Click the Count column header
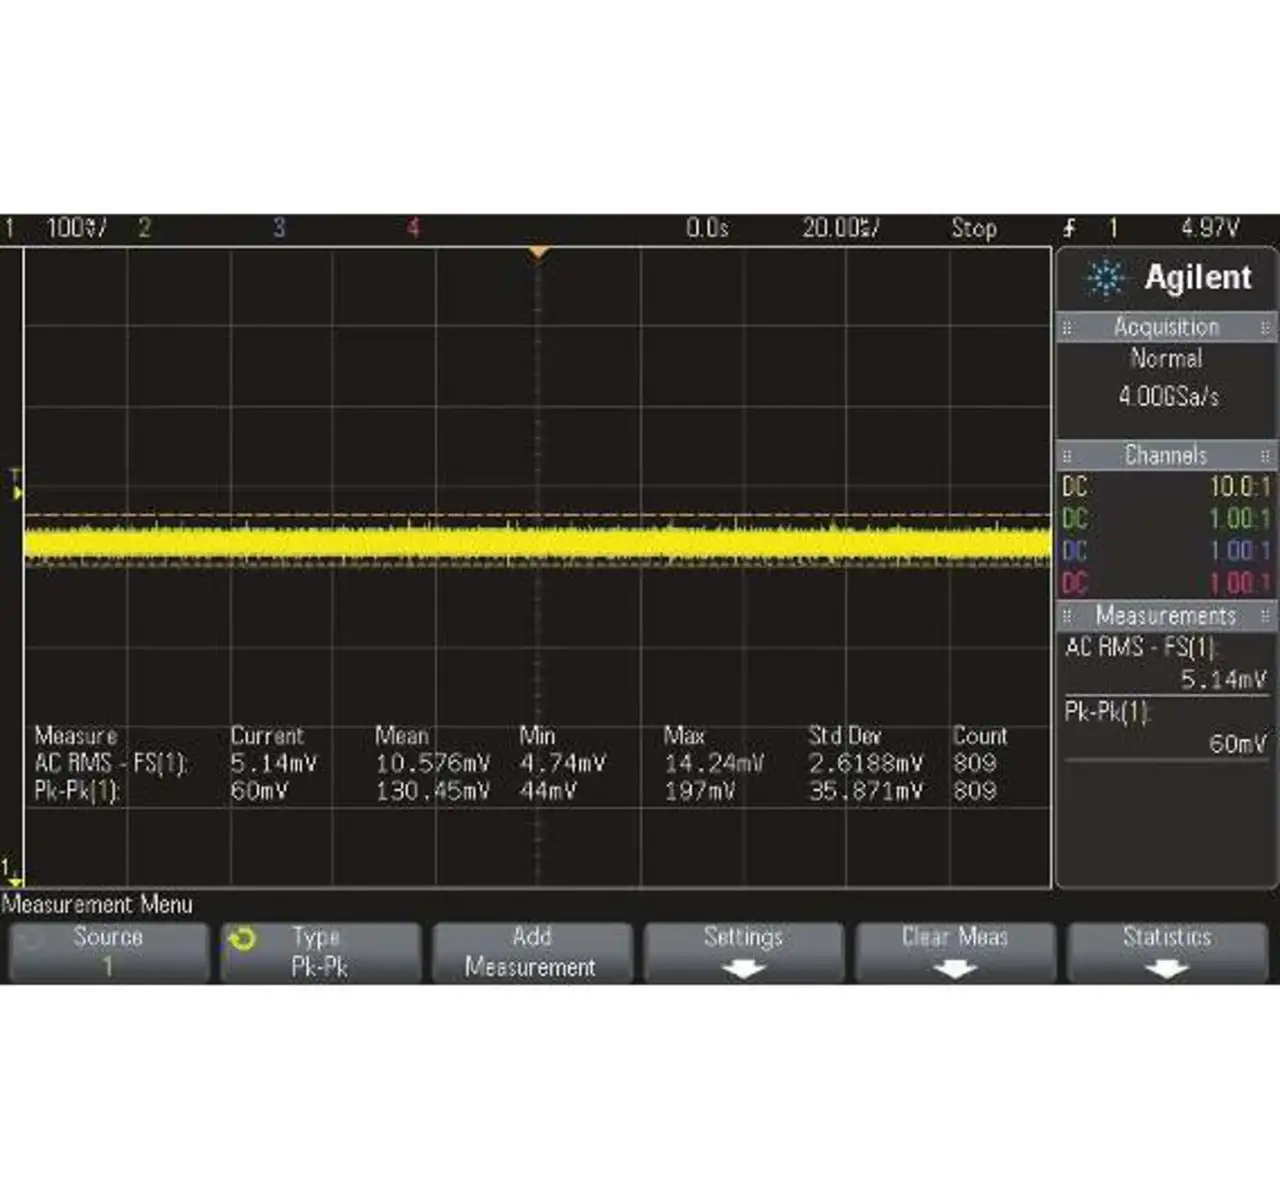The image size is (1280, 1190). pyautogui.click(x=980, y=736)
